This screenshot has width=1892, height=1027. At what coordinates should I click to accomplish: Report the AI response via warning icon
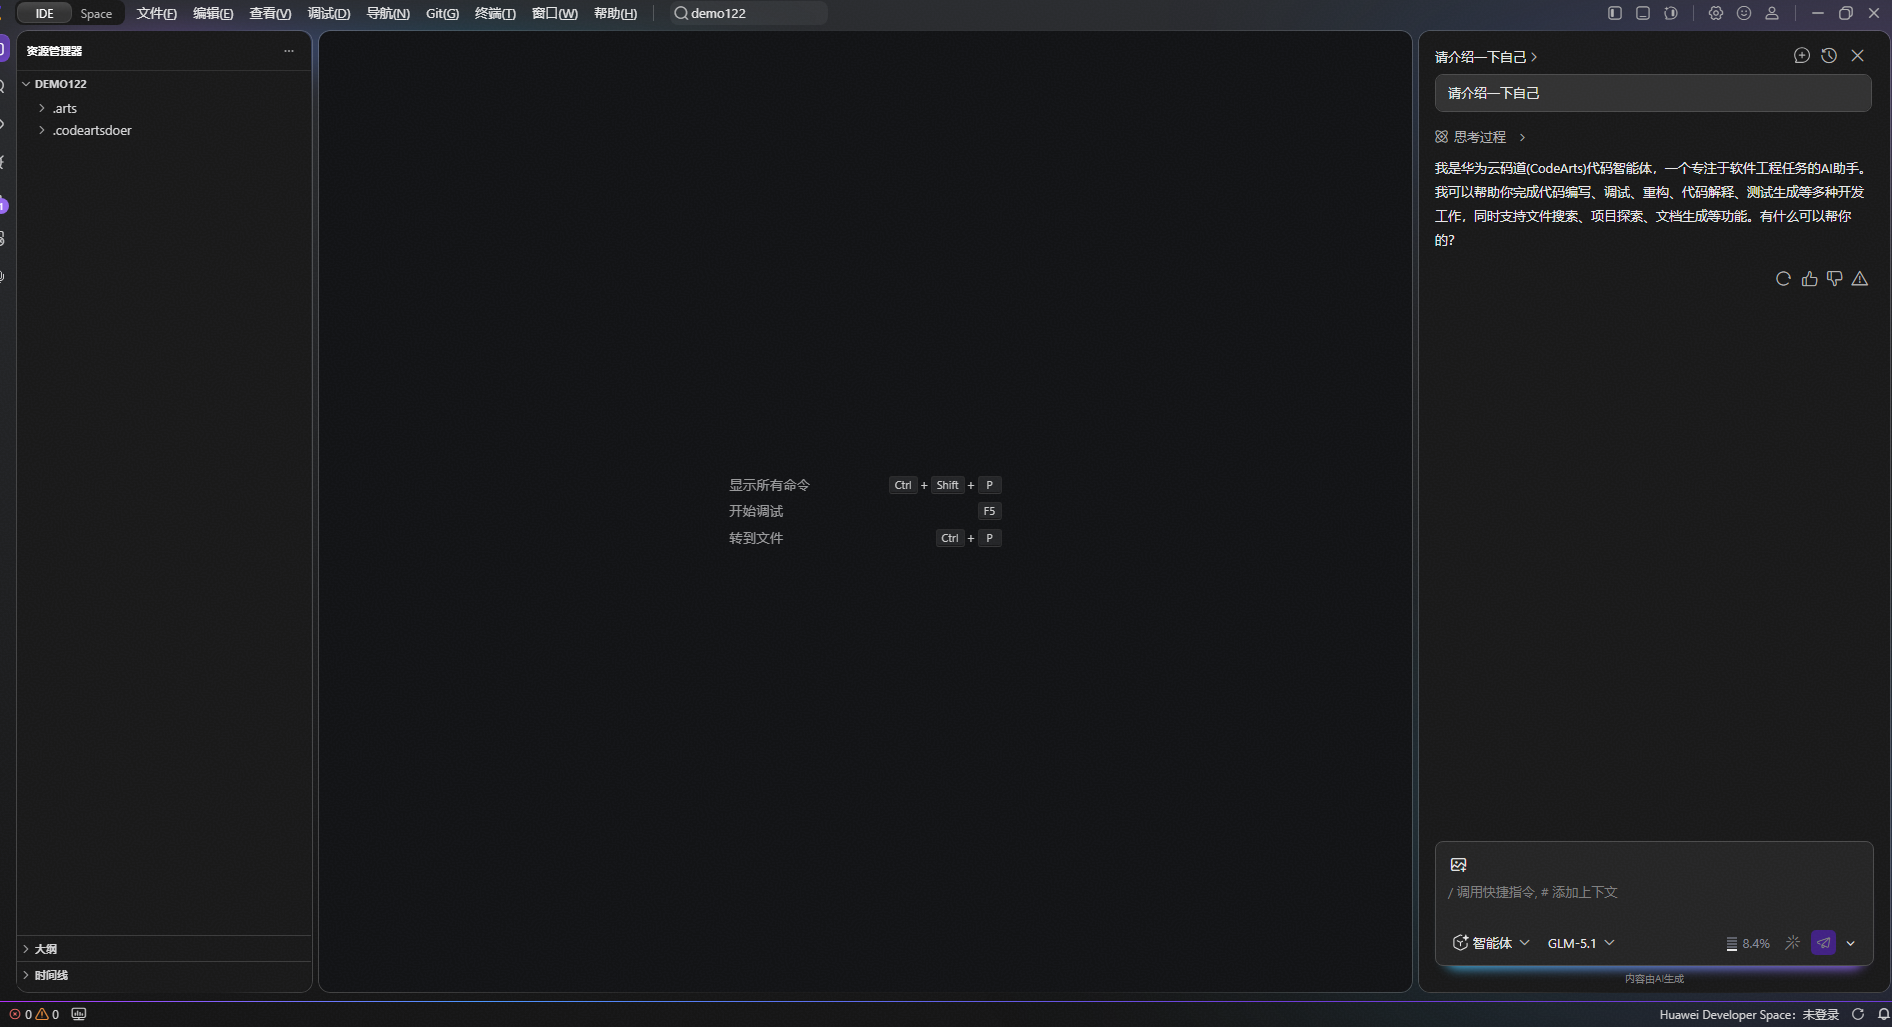pyautogui.click(x=1860, y=279)
